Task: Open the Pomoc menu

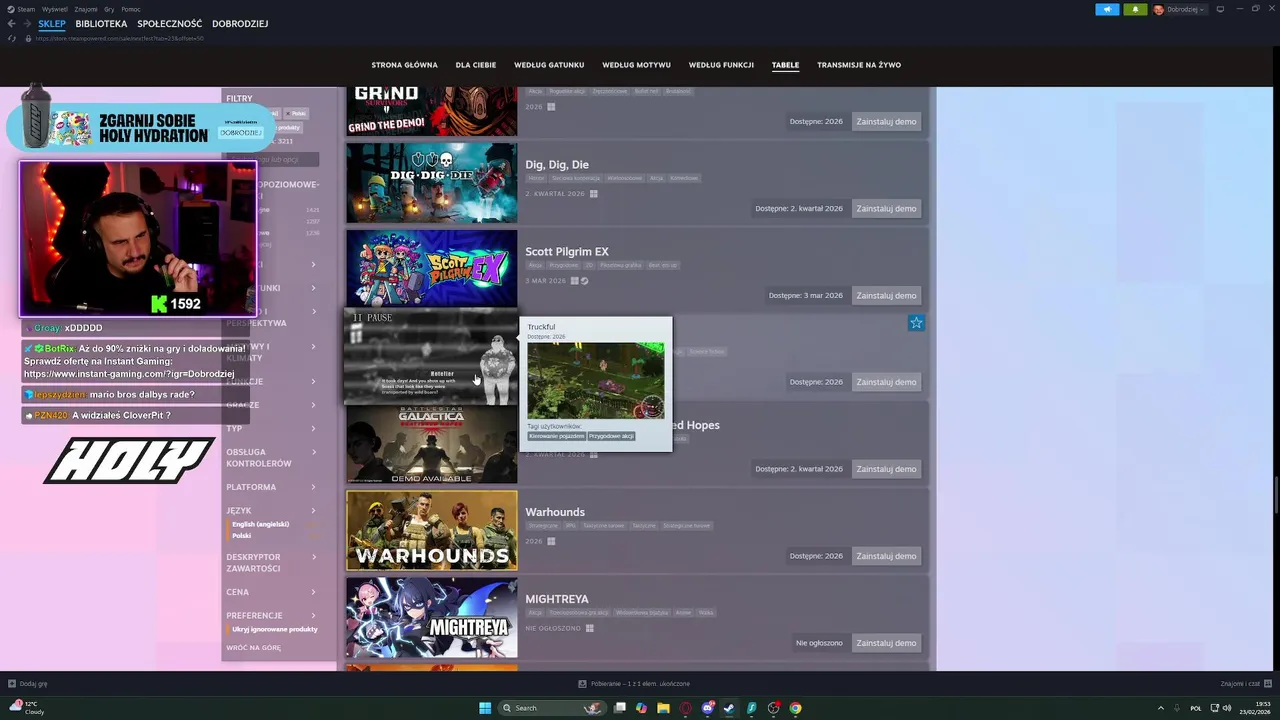Action: tap(131, 9)
